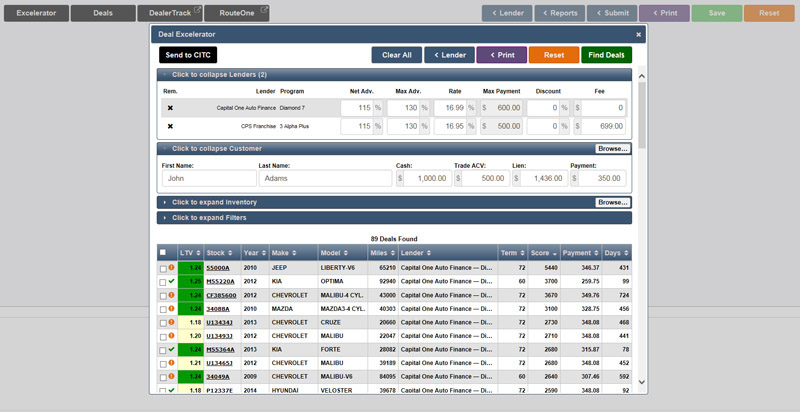800x412 pixels.
Task: Expand the Filters section
Action: pyautogui.click(x=208, y=217)
